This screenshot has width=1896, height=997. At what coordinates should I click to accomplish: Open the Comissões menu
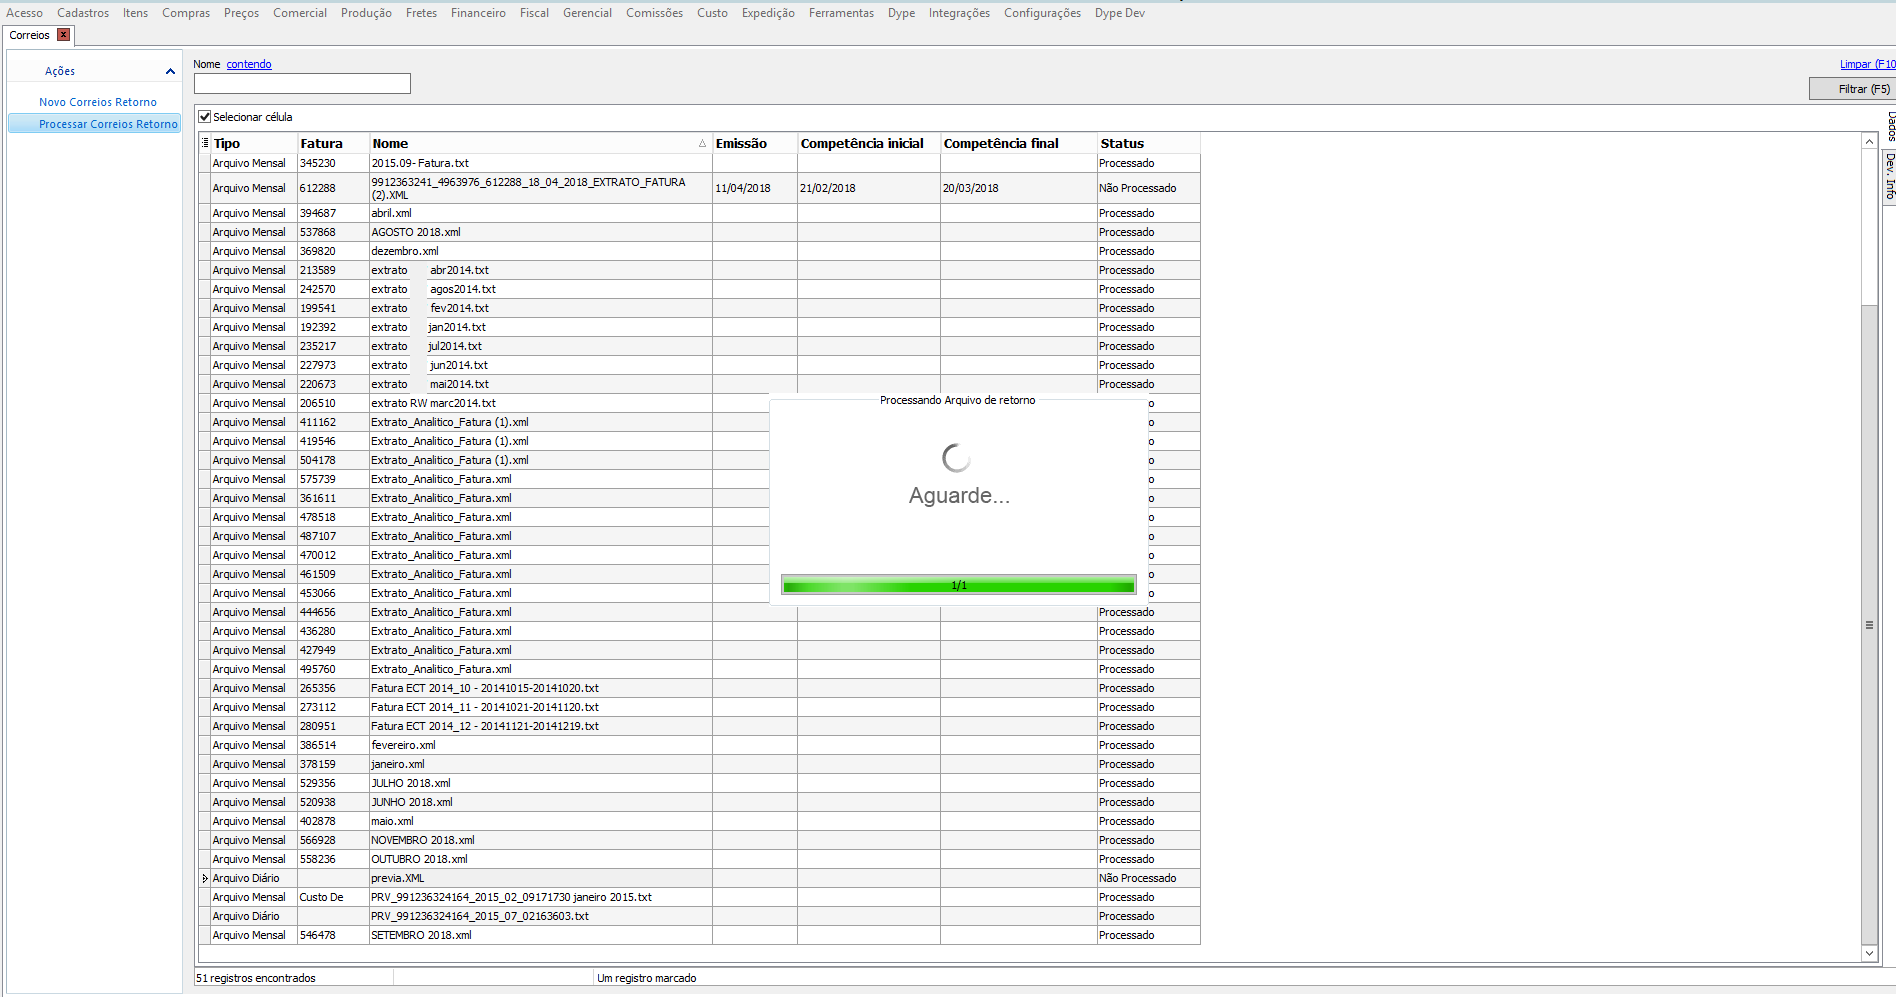[x=654, y=13]
